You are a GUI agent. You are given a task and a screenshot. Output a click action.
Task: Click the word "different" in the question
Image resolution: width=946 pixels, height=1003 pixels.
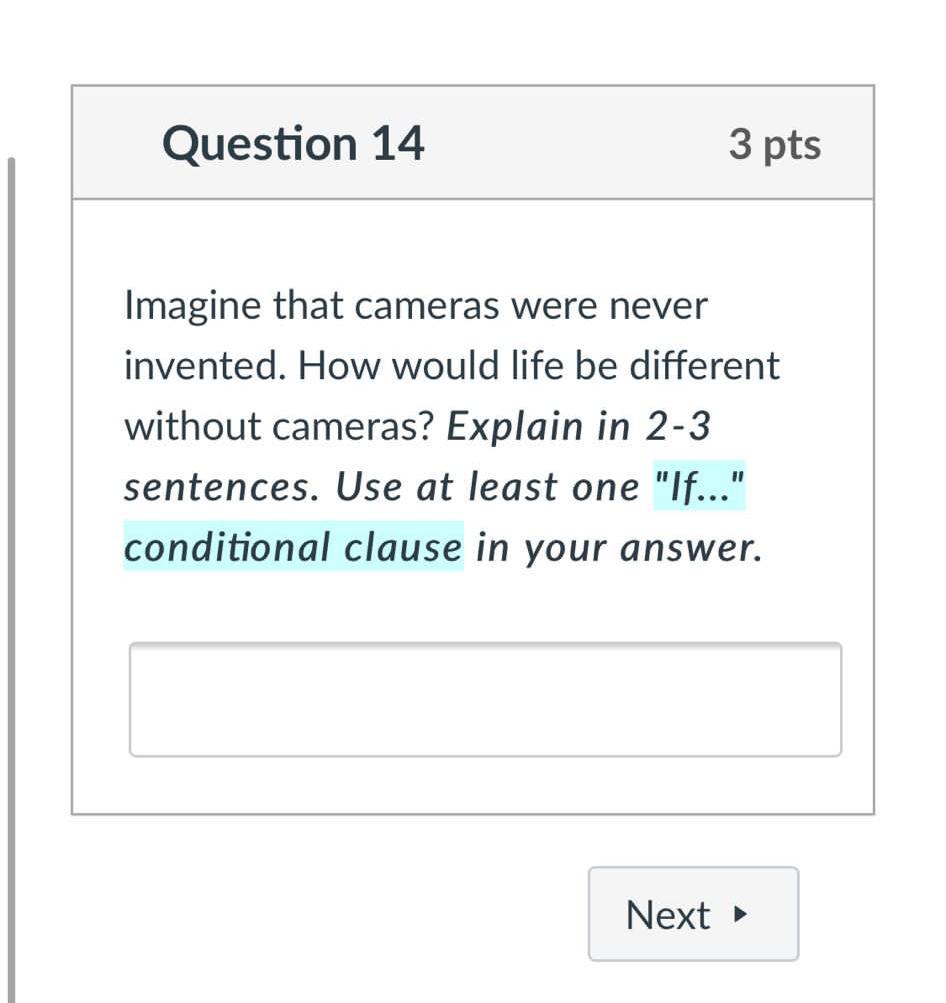703,366
